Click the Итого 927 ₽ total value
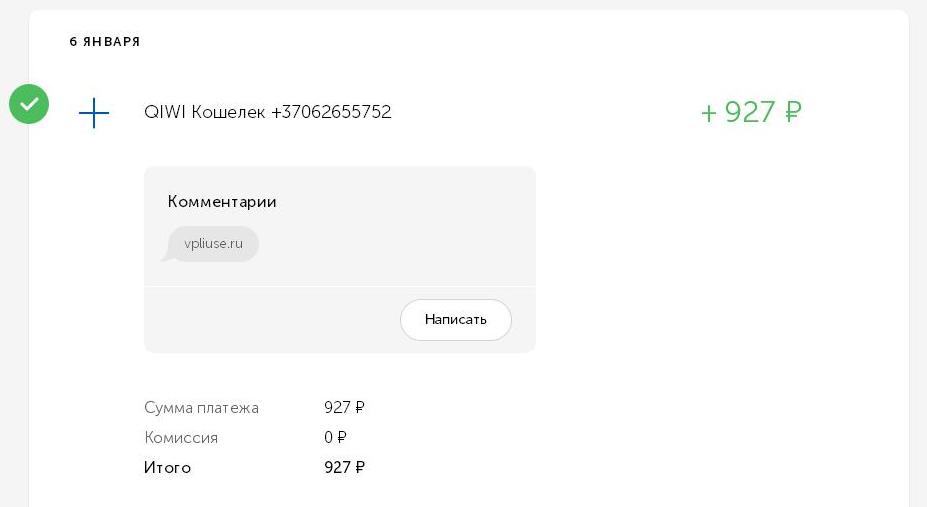The width and height of the screenshot is (927, 507). tap(344, 468)
